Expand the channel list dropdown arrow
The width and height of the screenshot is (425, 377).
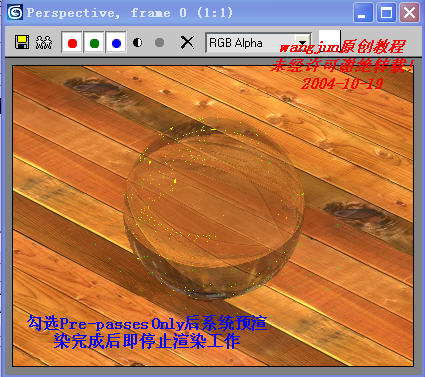click(x=303, y=43)
